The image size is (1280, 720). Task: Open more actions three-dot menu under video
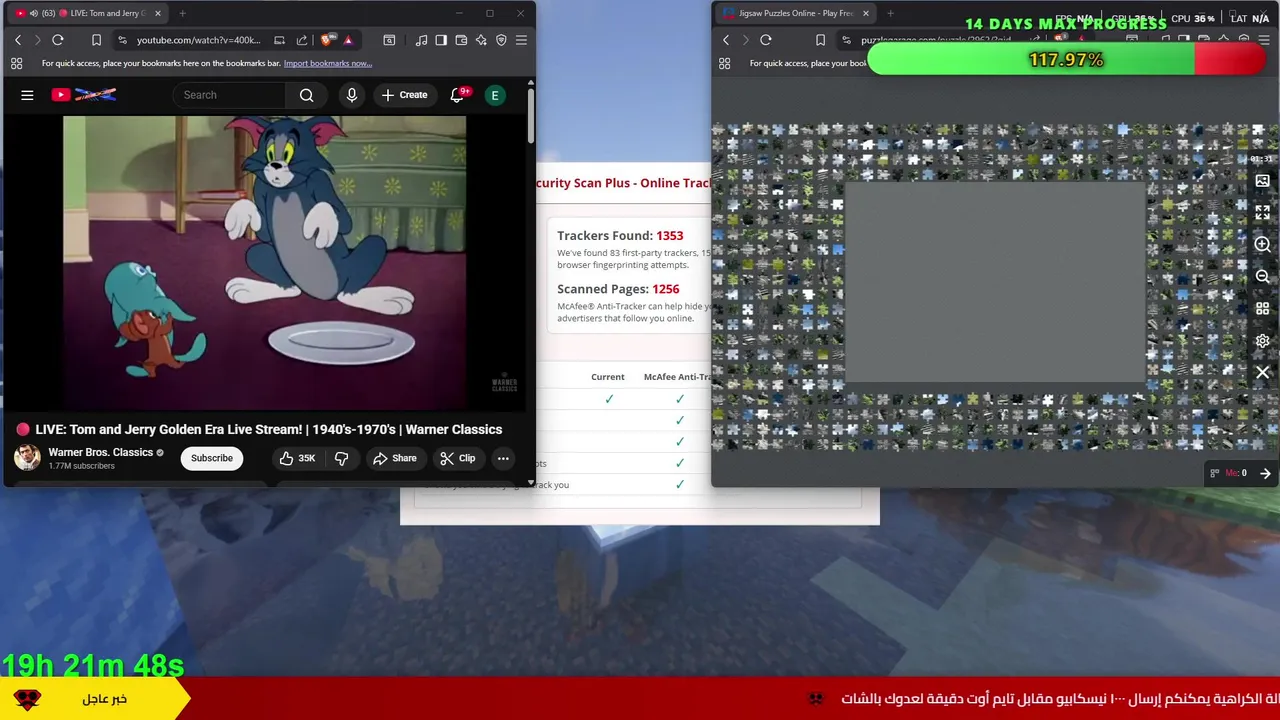pyautogui.click(x=503, y=458)
